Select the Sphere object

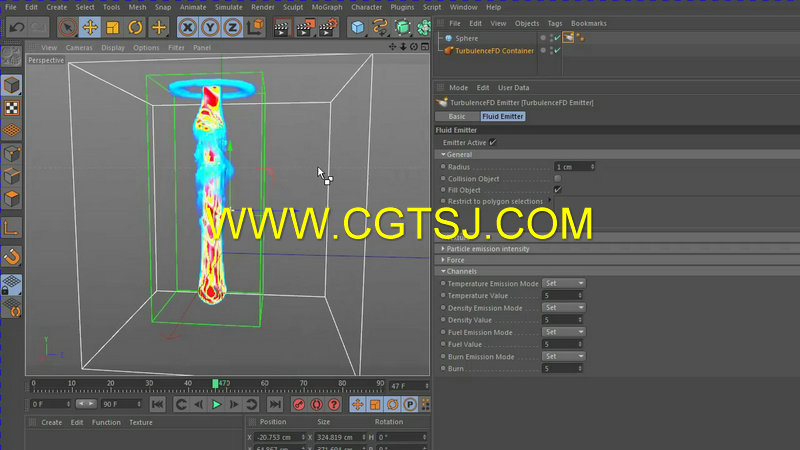[x=466, y=38]
